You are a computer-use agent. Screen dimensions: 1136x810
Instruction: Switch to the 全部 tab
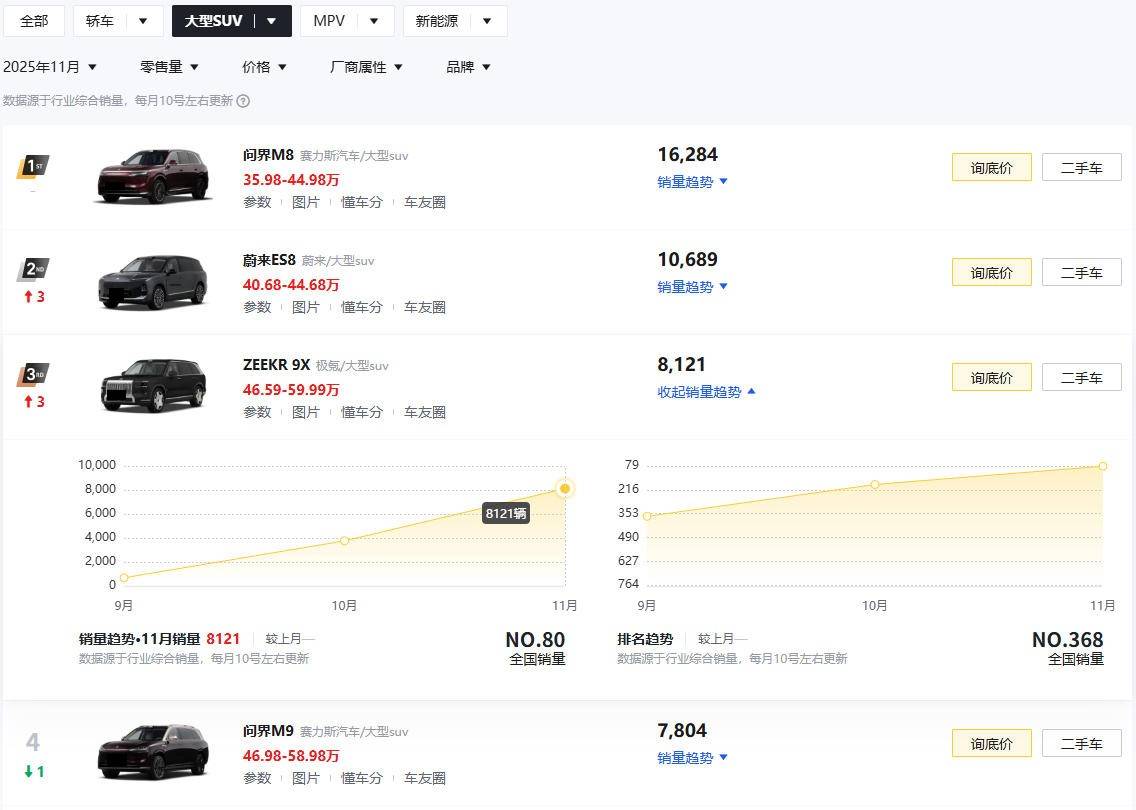click(x=33, y=20)
